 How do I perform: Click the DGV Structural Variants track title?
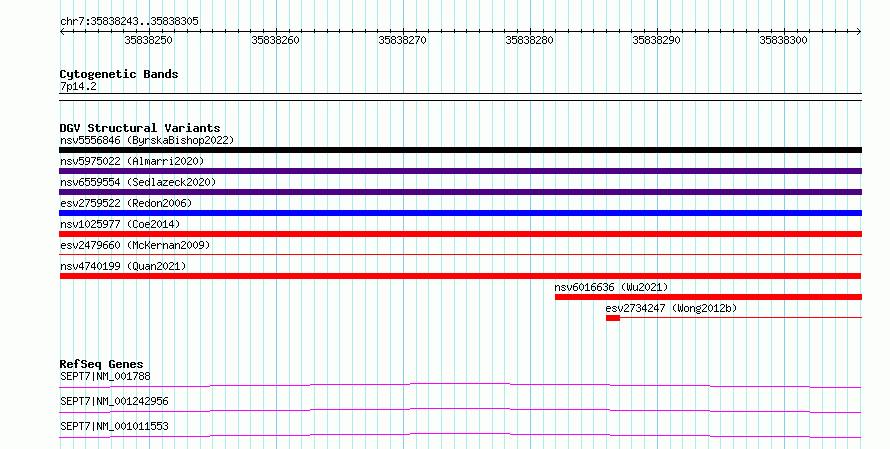tap(140, 128)
